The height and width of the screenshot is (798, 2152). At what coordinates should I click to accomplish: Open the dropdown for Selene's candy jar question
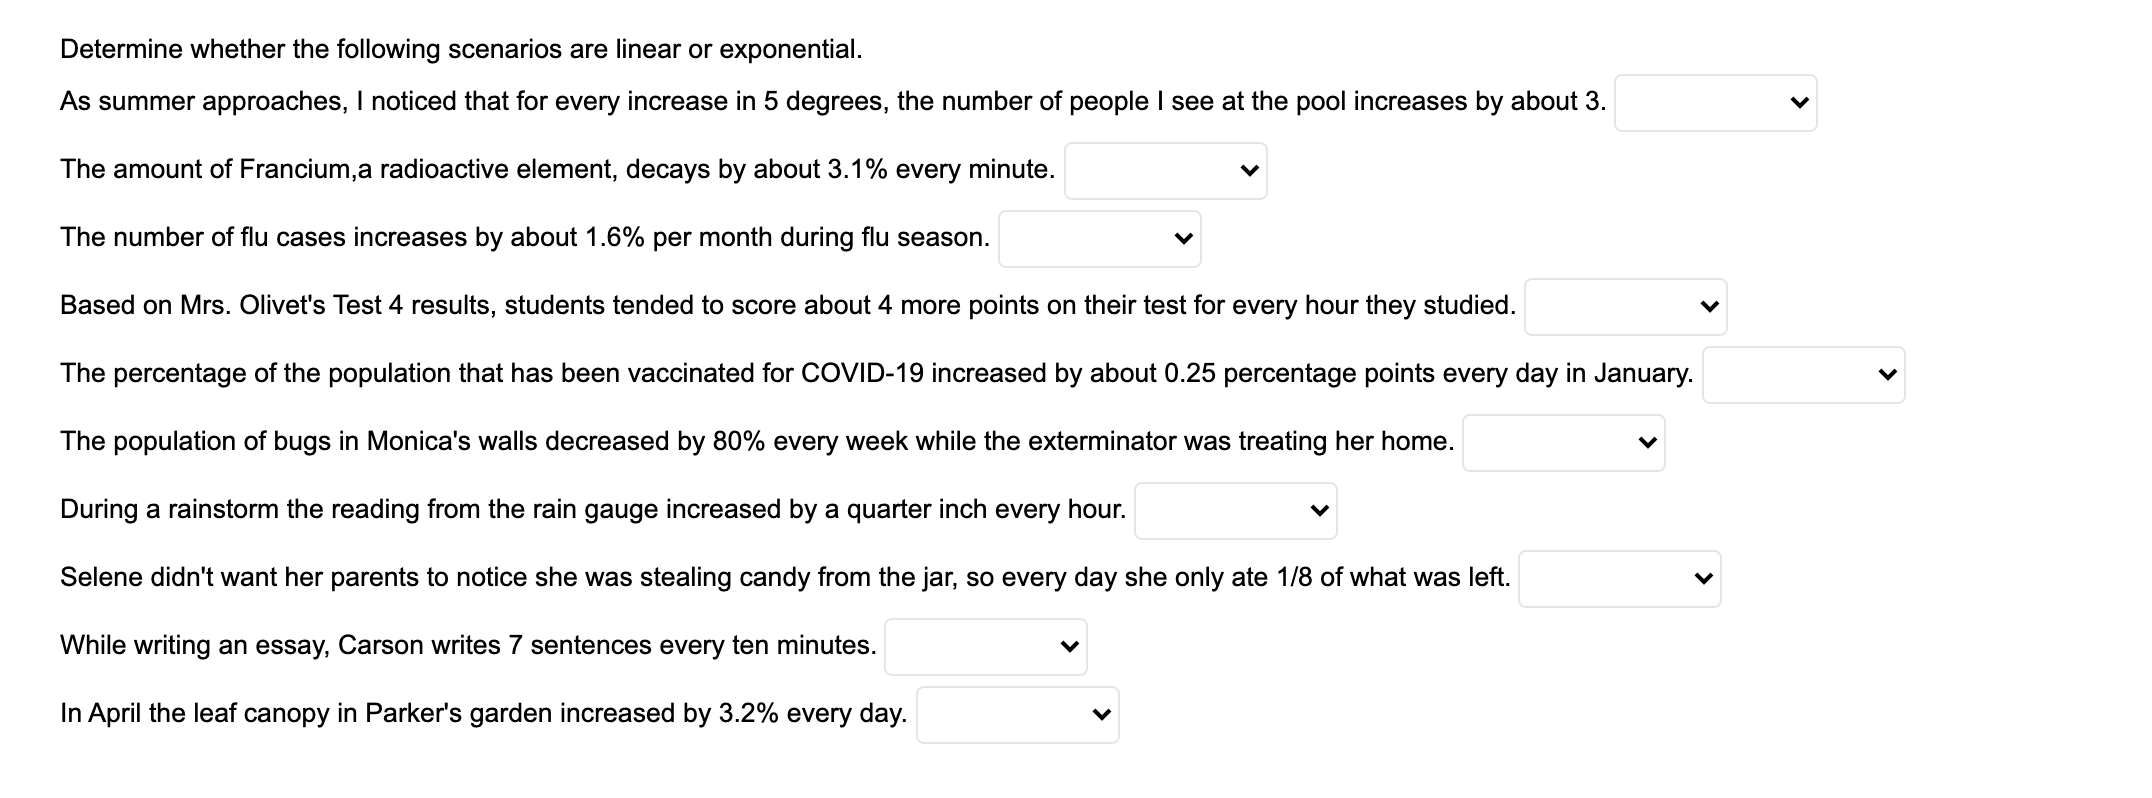click(x=1618, y=579)
